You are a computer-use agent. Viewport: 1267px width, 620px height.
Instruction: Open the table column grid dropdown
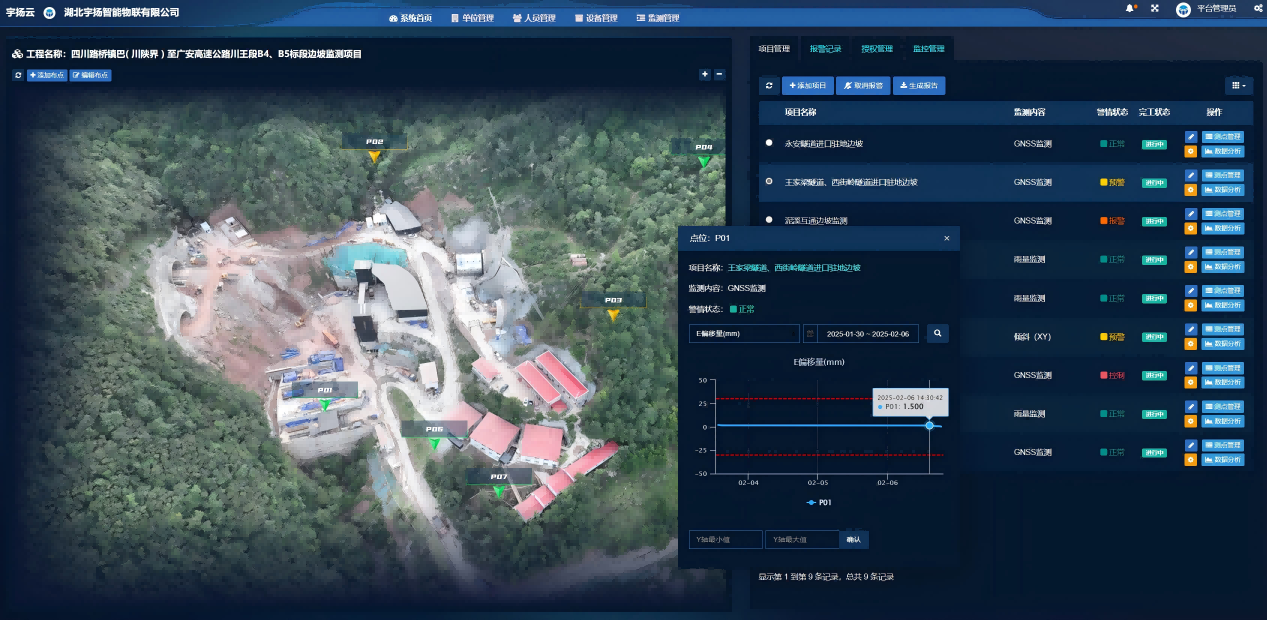click(x=1238, y=86)
